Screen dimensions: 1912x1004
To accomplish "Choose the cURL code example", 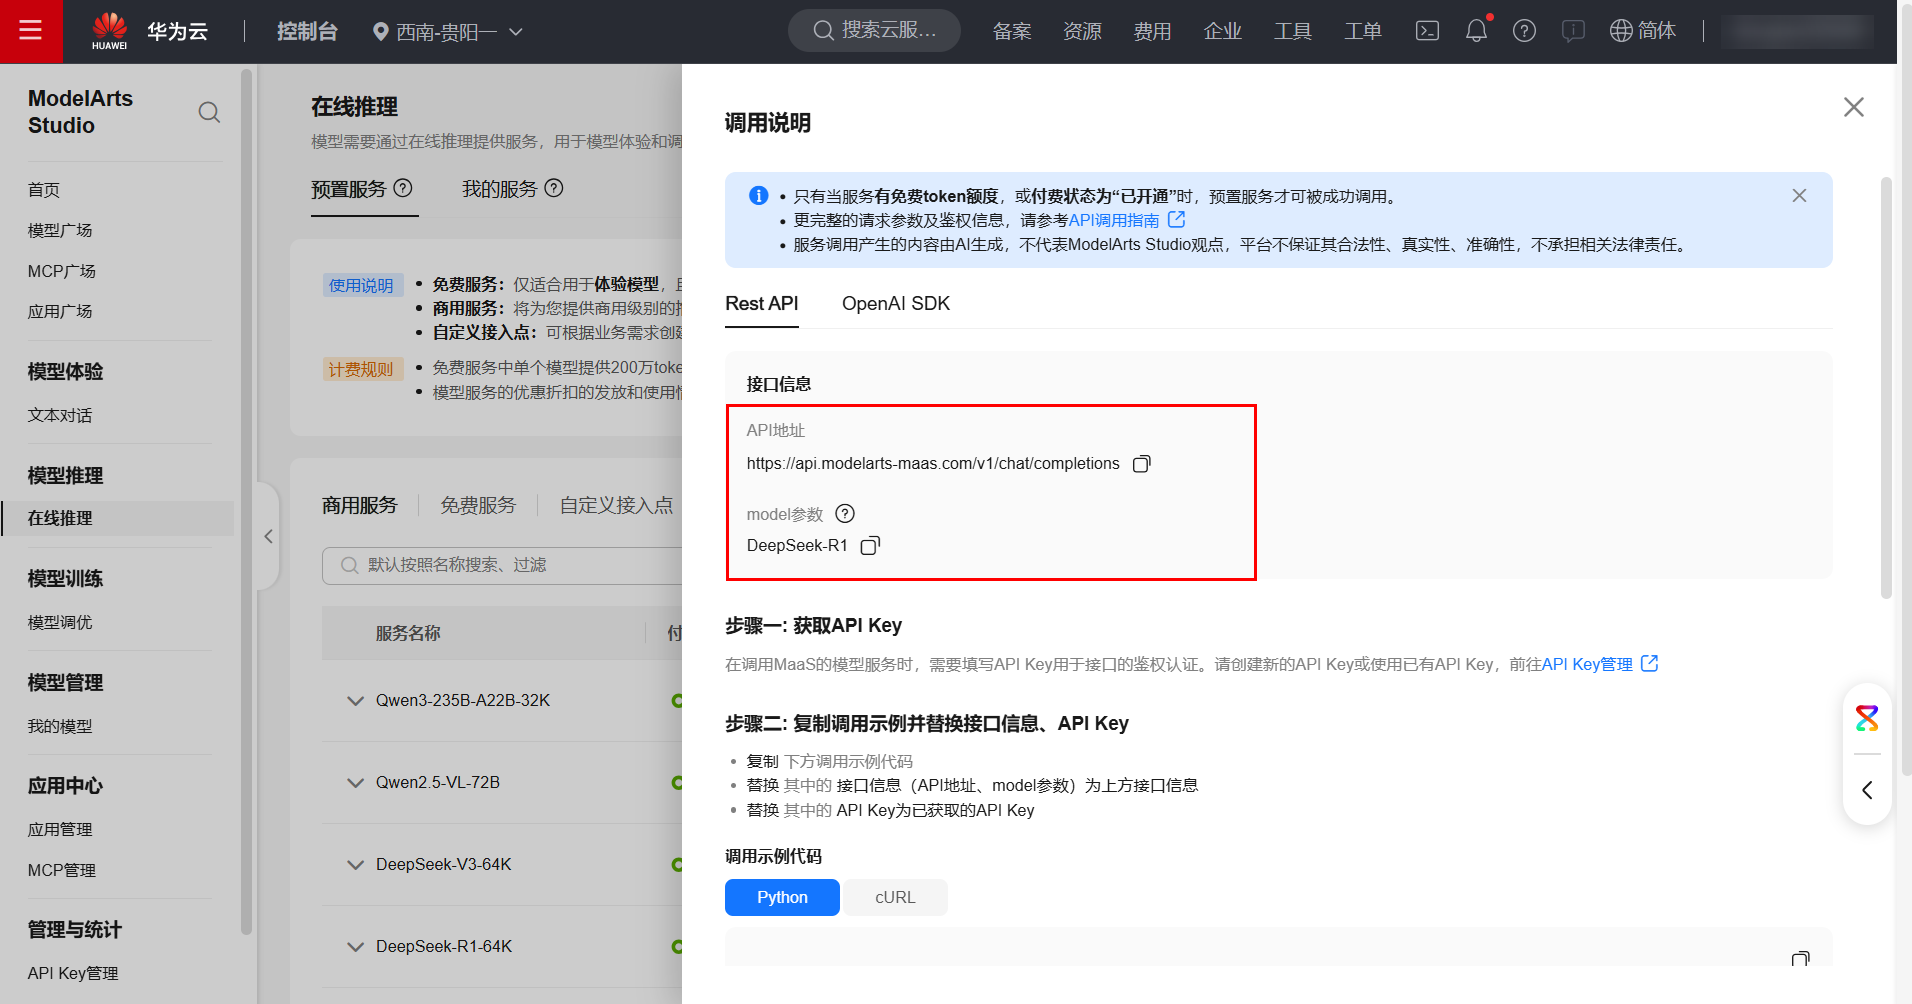I will pyautogui.click(x=895, y=897).
